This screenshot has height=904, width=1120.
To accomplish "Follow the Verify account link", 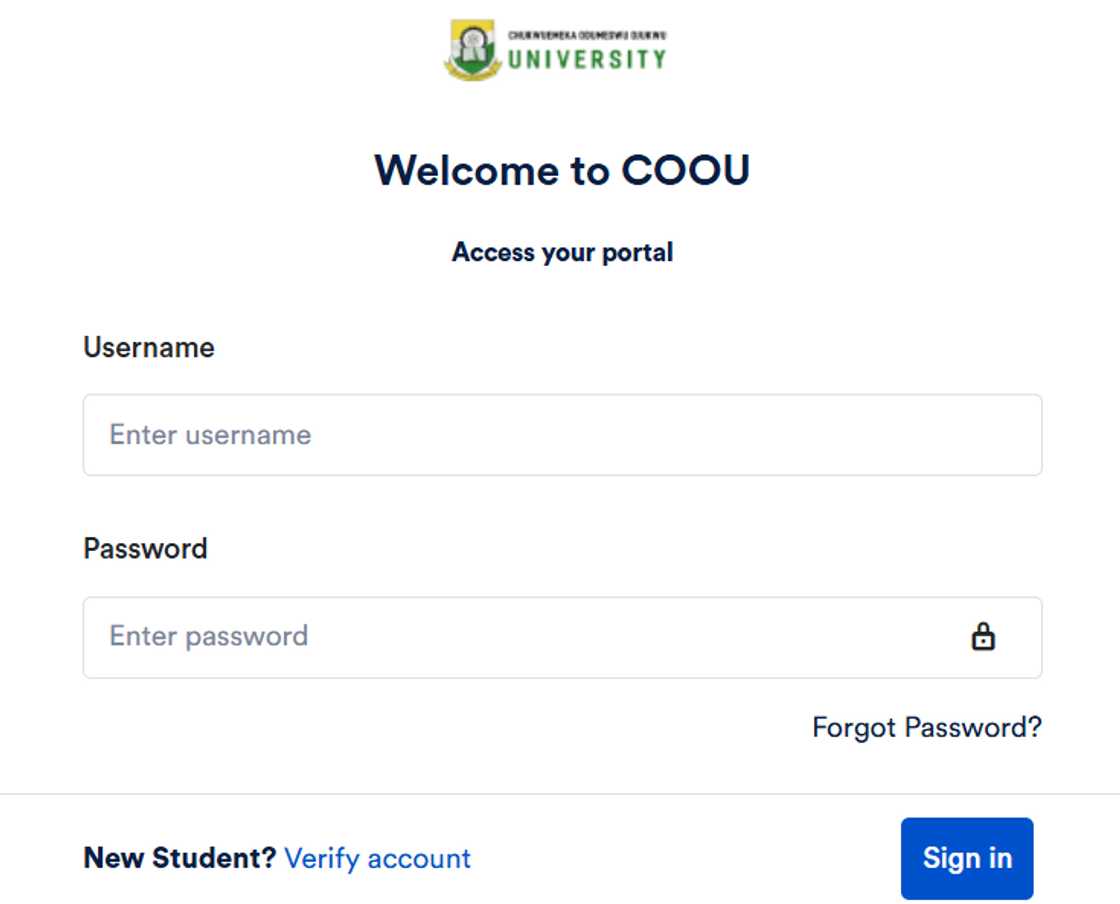I will pyautogui.click(x=377, y=859).
